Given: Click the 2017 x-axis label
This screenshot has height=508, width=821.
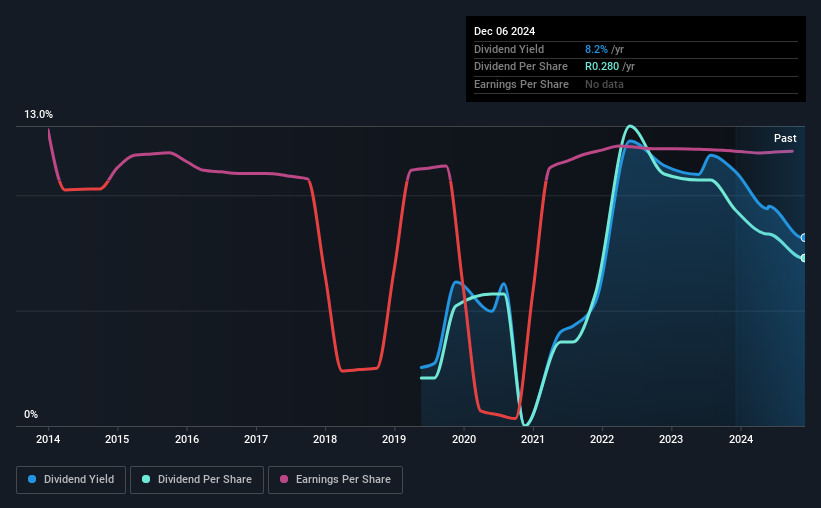Looking at the screenshot, I should coord(256,439).
